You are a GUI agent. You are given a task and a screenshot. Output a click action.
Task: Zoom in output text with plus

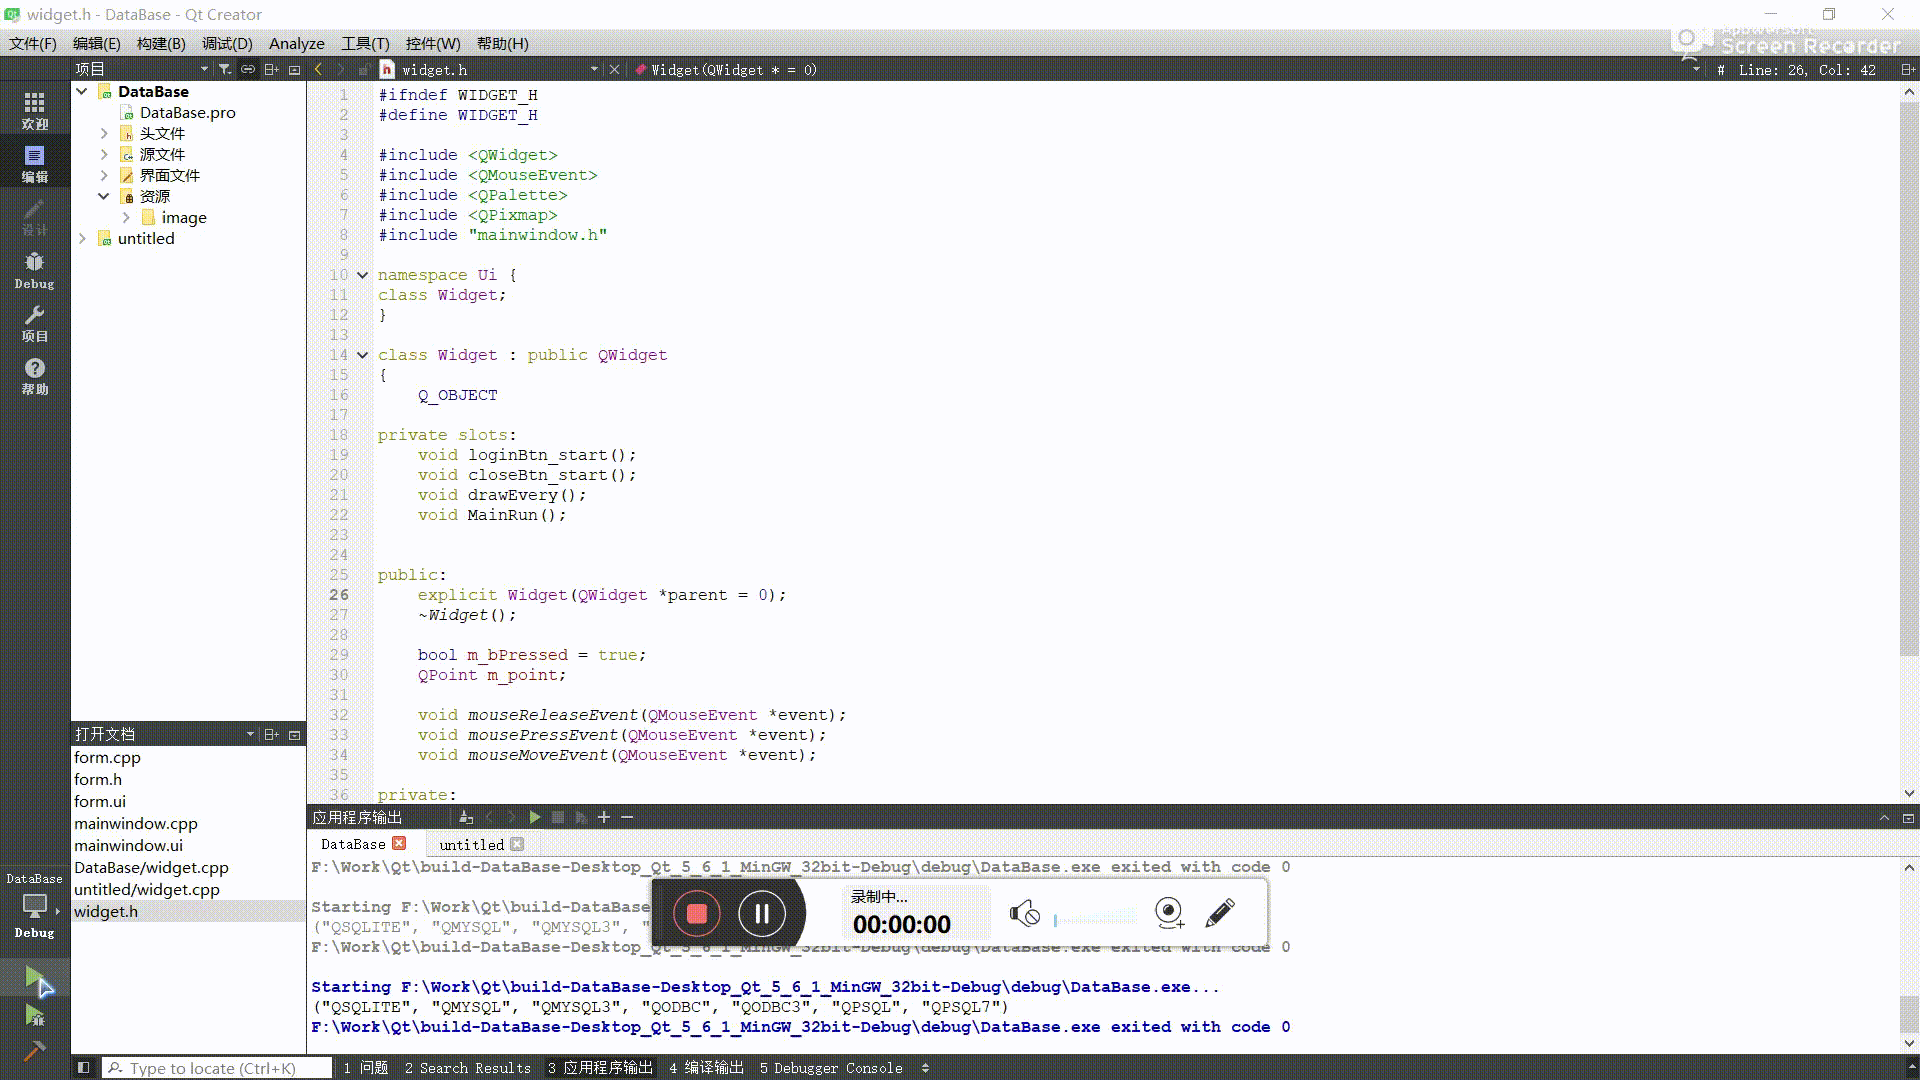(x=604, y=817)
